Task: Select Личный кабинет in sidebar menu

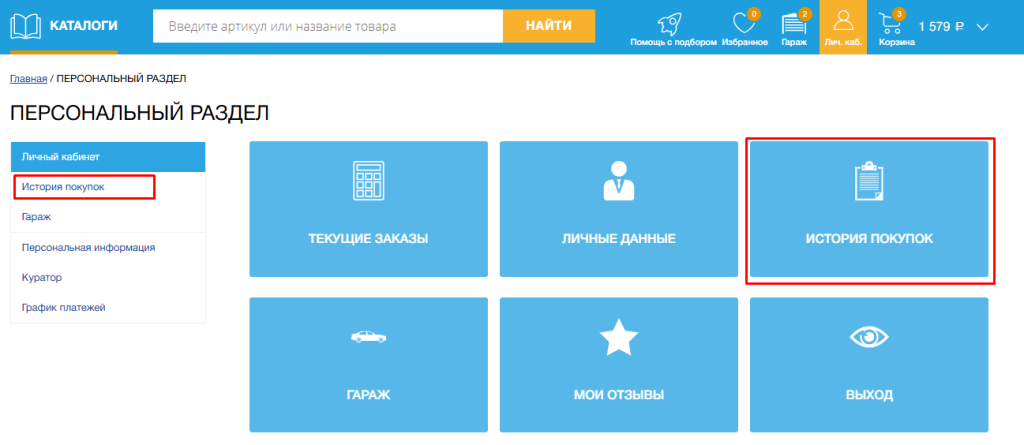Action: pyautogui.click(x=107, y=157)
